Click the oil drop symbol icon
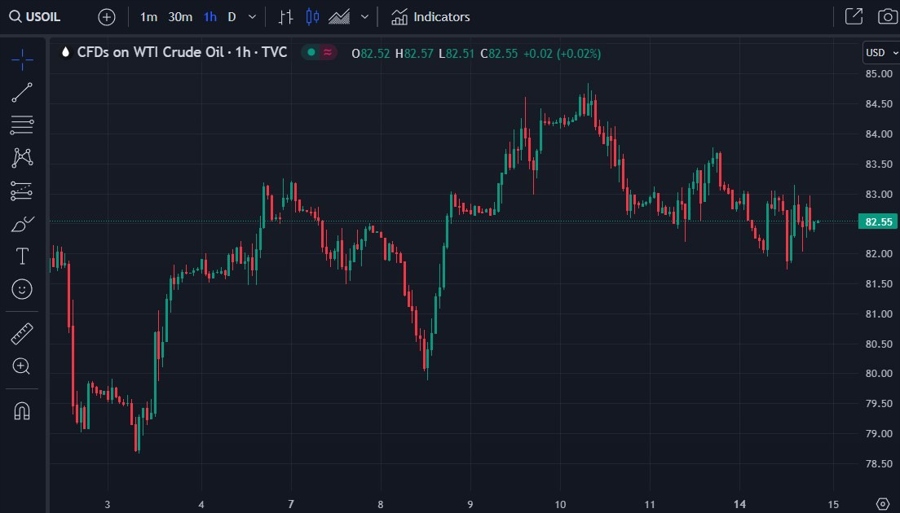Image resolution: width=900 pixels, height=513 pixels. click(x=65, y=52)
